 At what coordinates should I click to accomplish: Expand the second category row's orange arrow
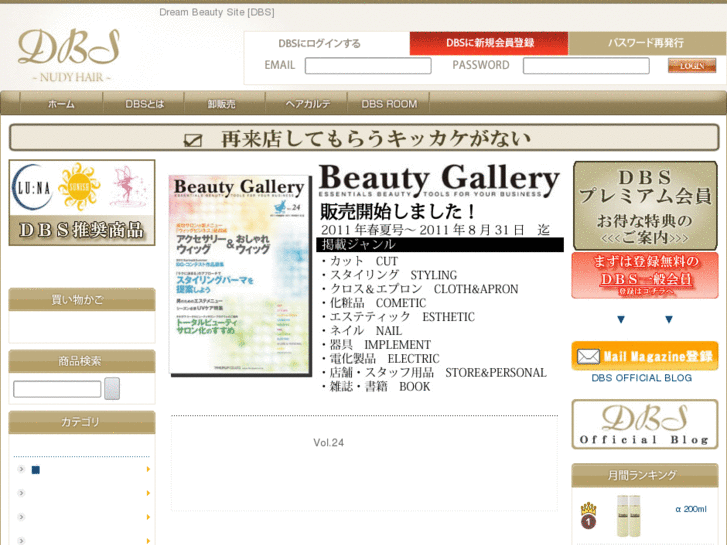click(x=148, y=493)
